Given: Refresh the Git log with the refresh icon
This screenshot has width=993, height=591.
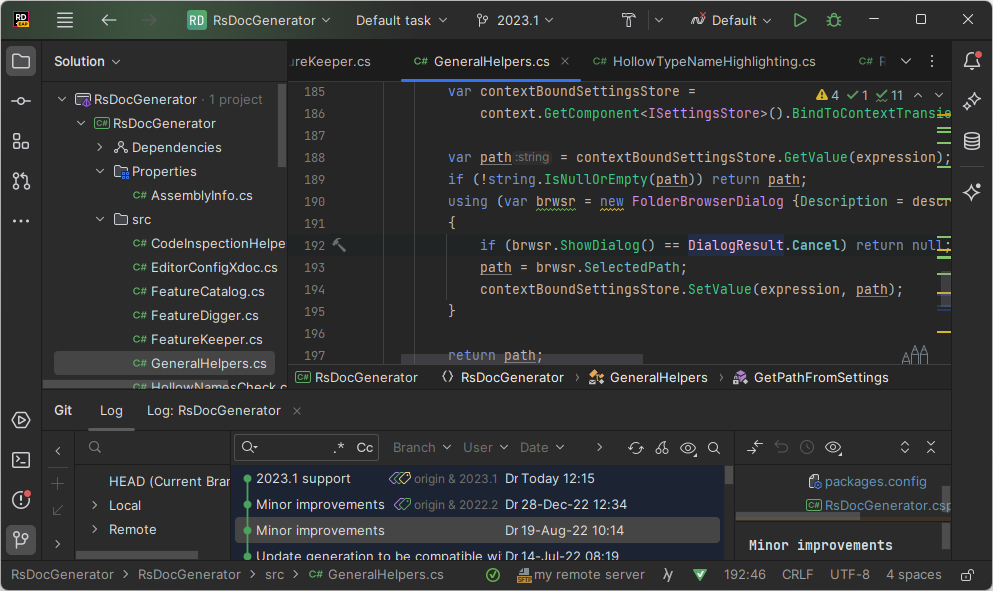Looking at the screenshot, I should [636, 447].
